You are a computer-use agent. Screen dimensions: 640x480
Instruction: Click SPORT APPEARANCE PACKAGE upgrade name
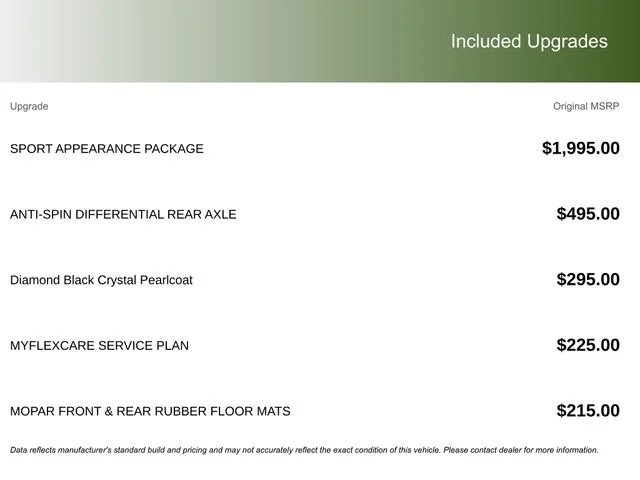click(x=107, y=149)
